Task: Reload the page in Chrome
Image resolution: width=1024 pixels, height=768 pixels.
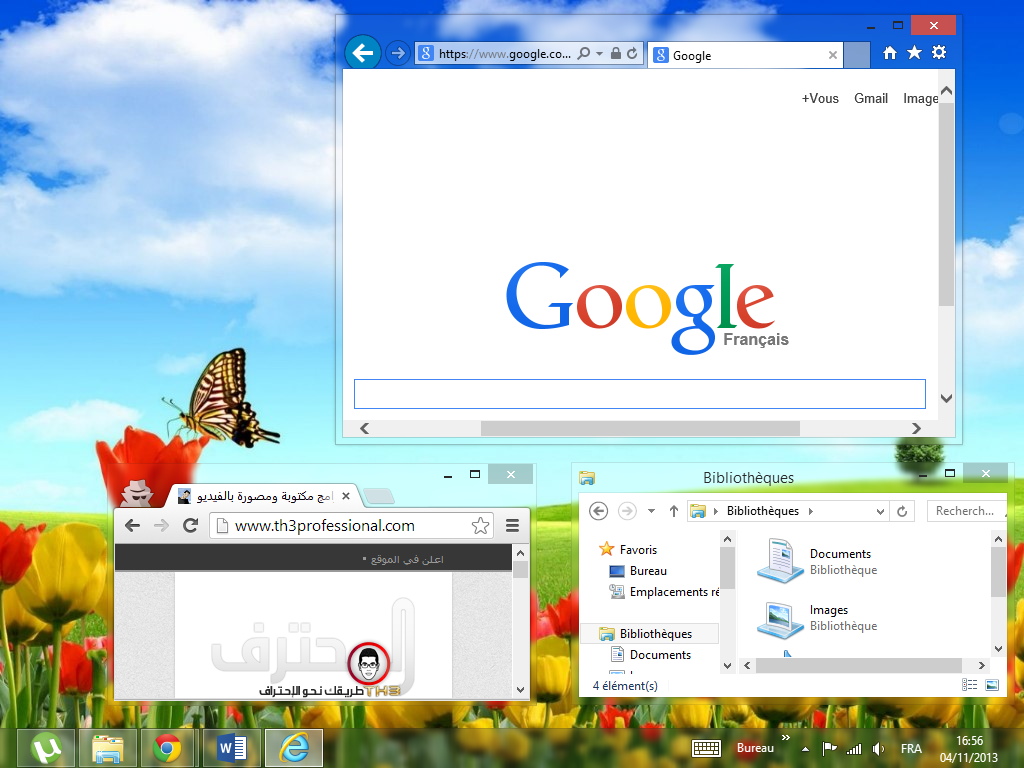Action: click(190, 525)
